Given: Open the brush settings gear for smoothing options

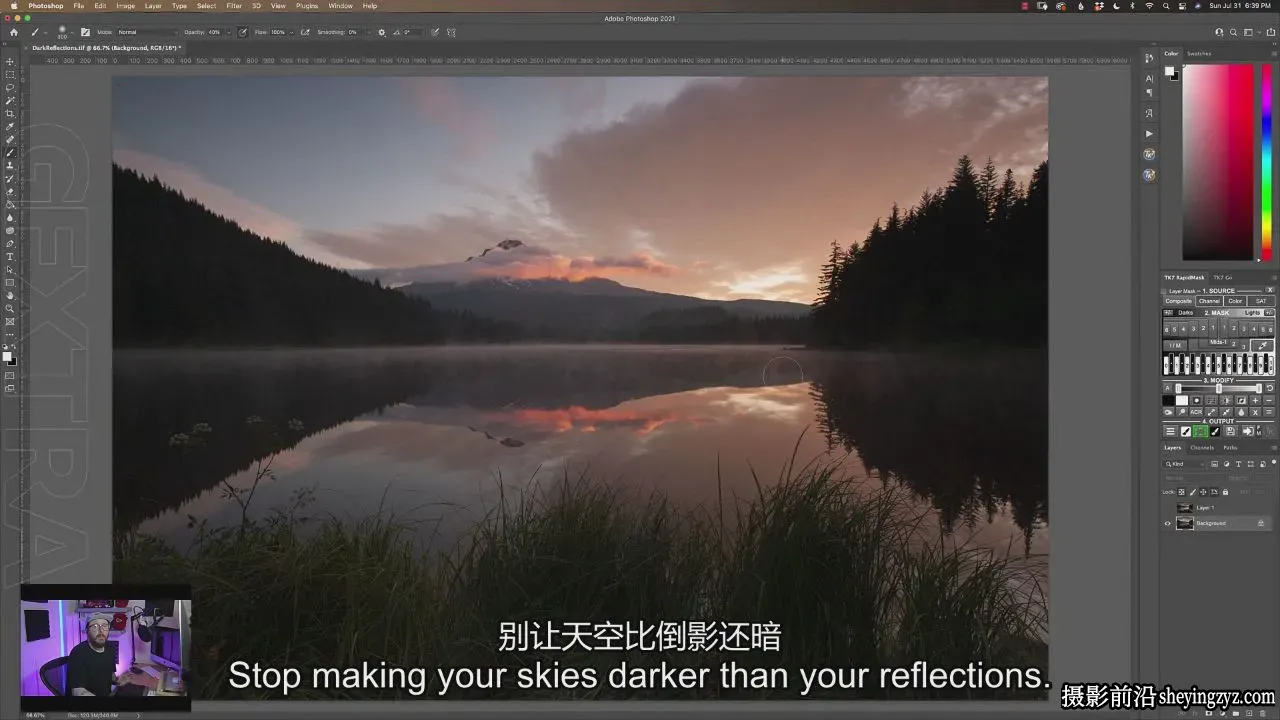Looking at the screenshot, I should 381,32.
